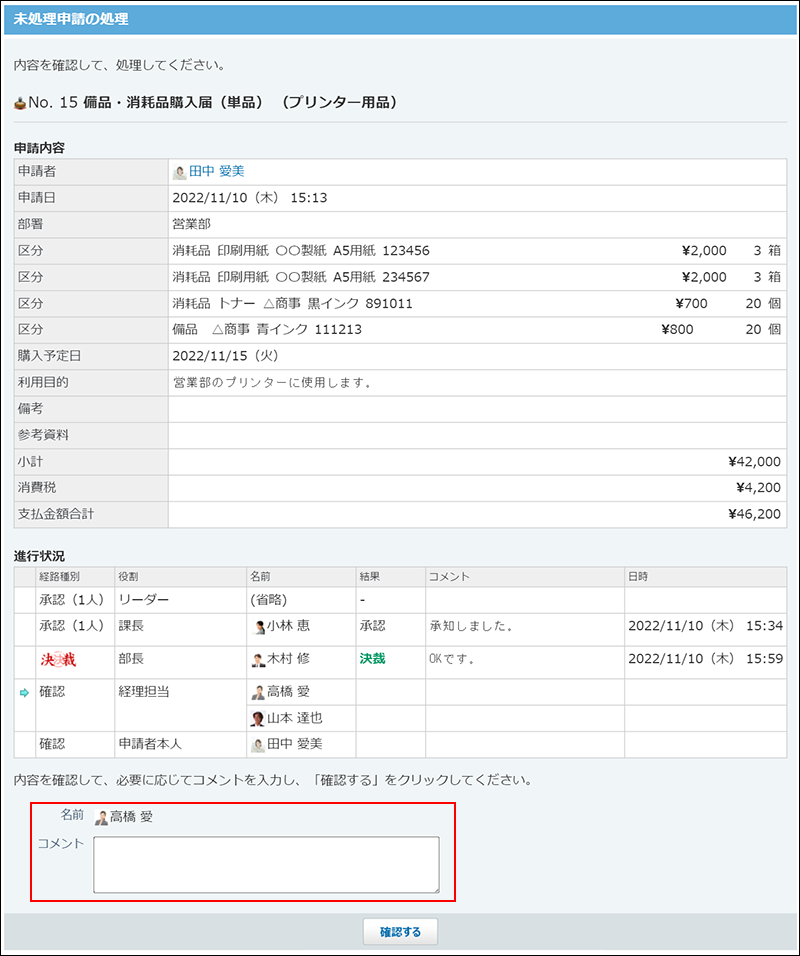Image resolution: width=800 pixels, height=956 pixels.
Task: Click timestamp 2022/11/10（木） 15:59
Action: tap(705, 659)
